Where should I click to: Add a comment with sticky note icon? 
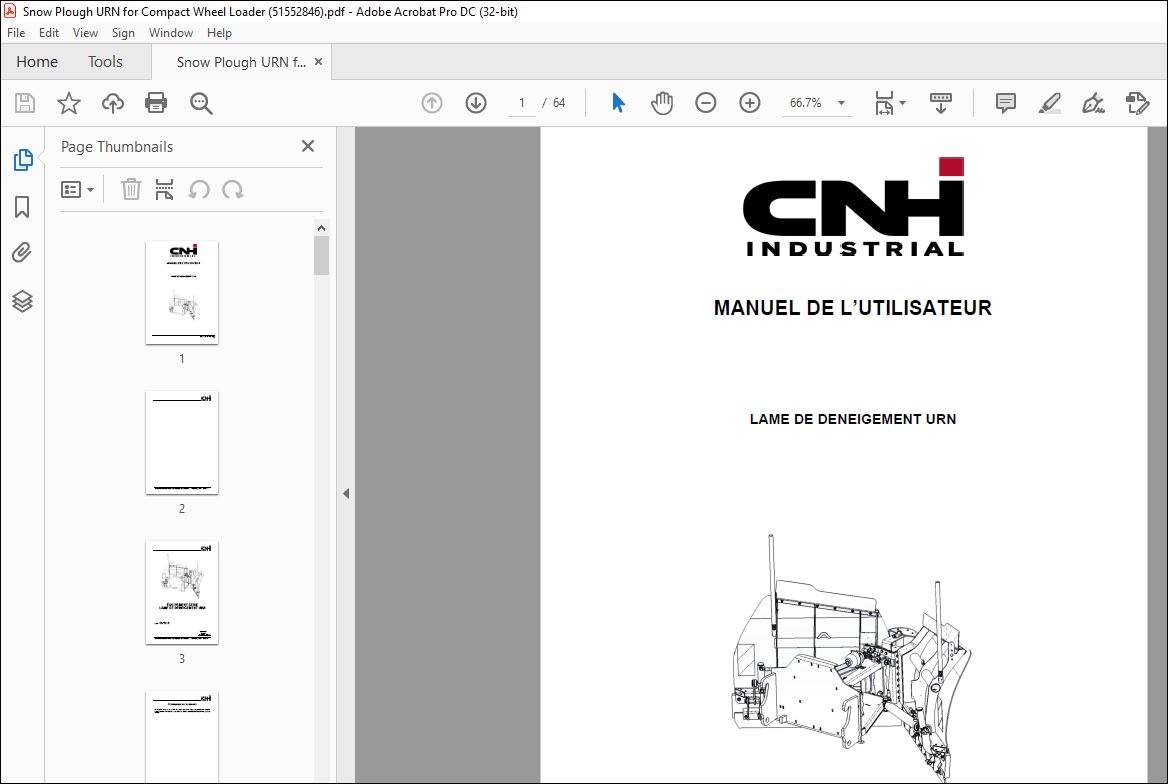pyautogui.click(x=1005, y=103)
